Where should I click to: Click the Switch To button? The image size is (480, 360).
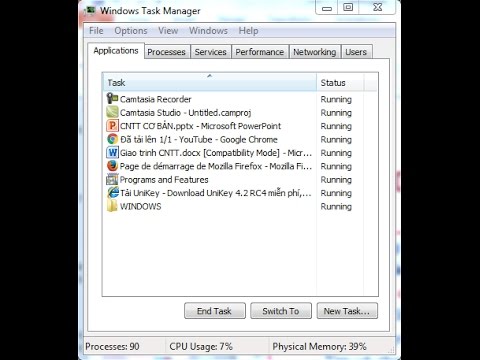(281, 311)
